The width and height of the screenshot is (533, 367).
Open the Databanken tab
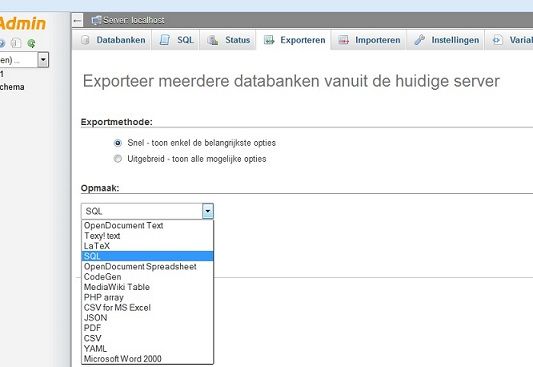click(x=111, y=40)
